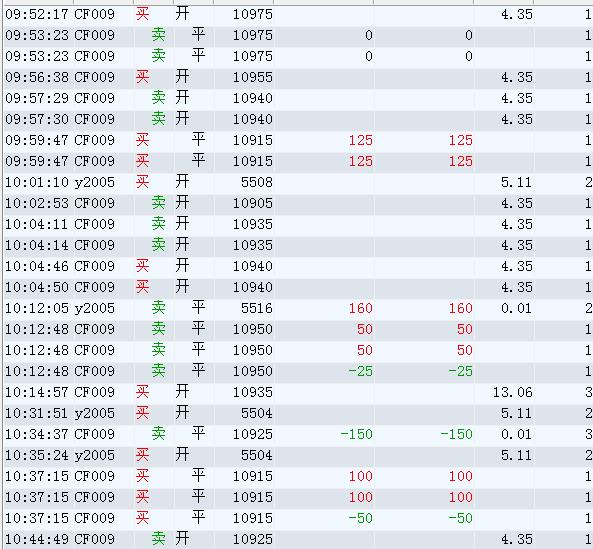Select the 10:44:49 CF009 sell open row
The height and width of the screenshot is (549, 593).
[298, 539]
